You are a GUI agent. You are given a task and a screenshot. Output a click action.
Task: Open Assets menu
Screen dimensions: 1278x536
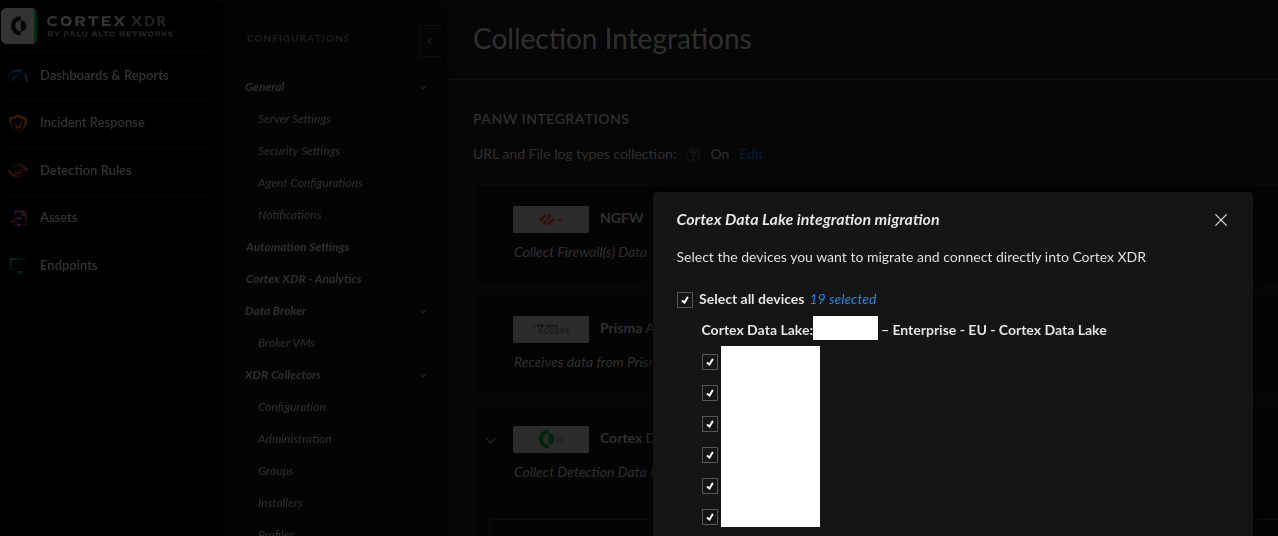coord(59,218)
